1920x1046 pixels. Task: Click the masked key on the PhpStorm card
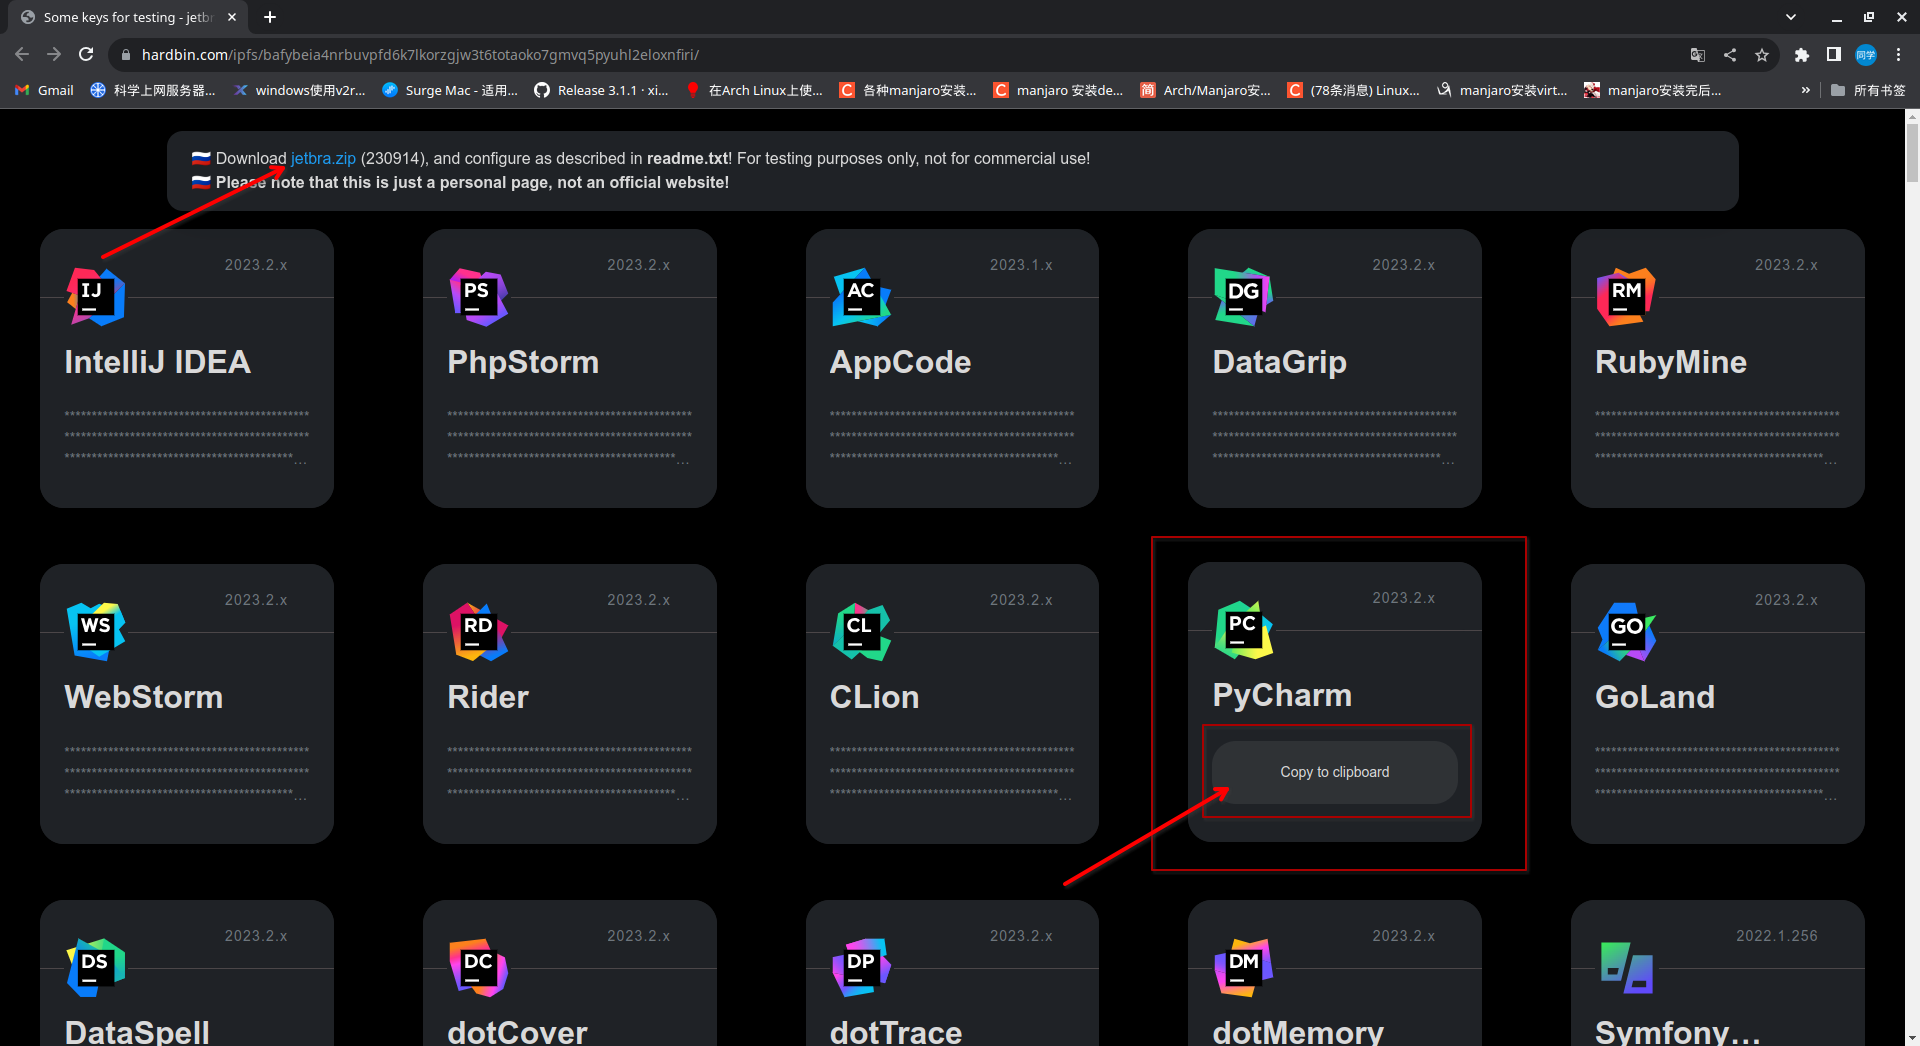click(569, 438)
